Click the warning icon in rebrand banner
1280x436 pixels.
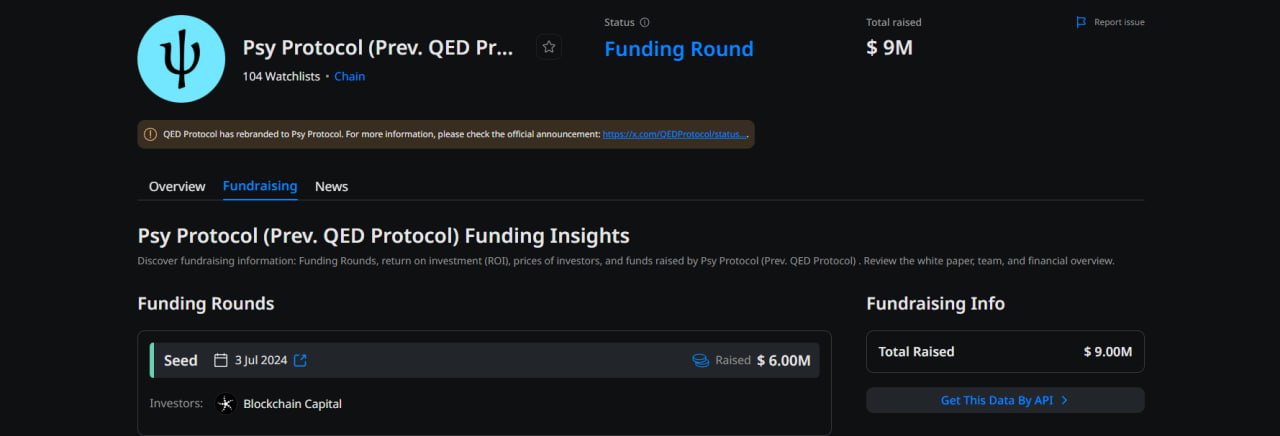(150, 134)
